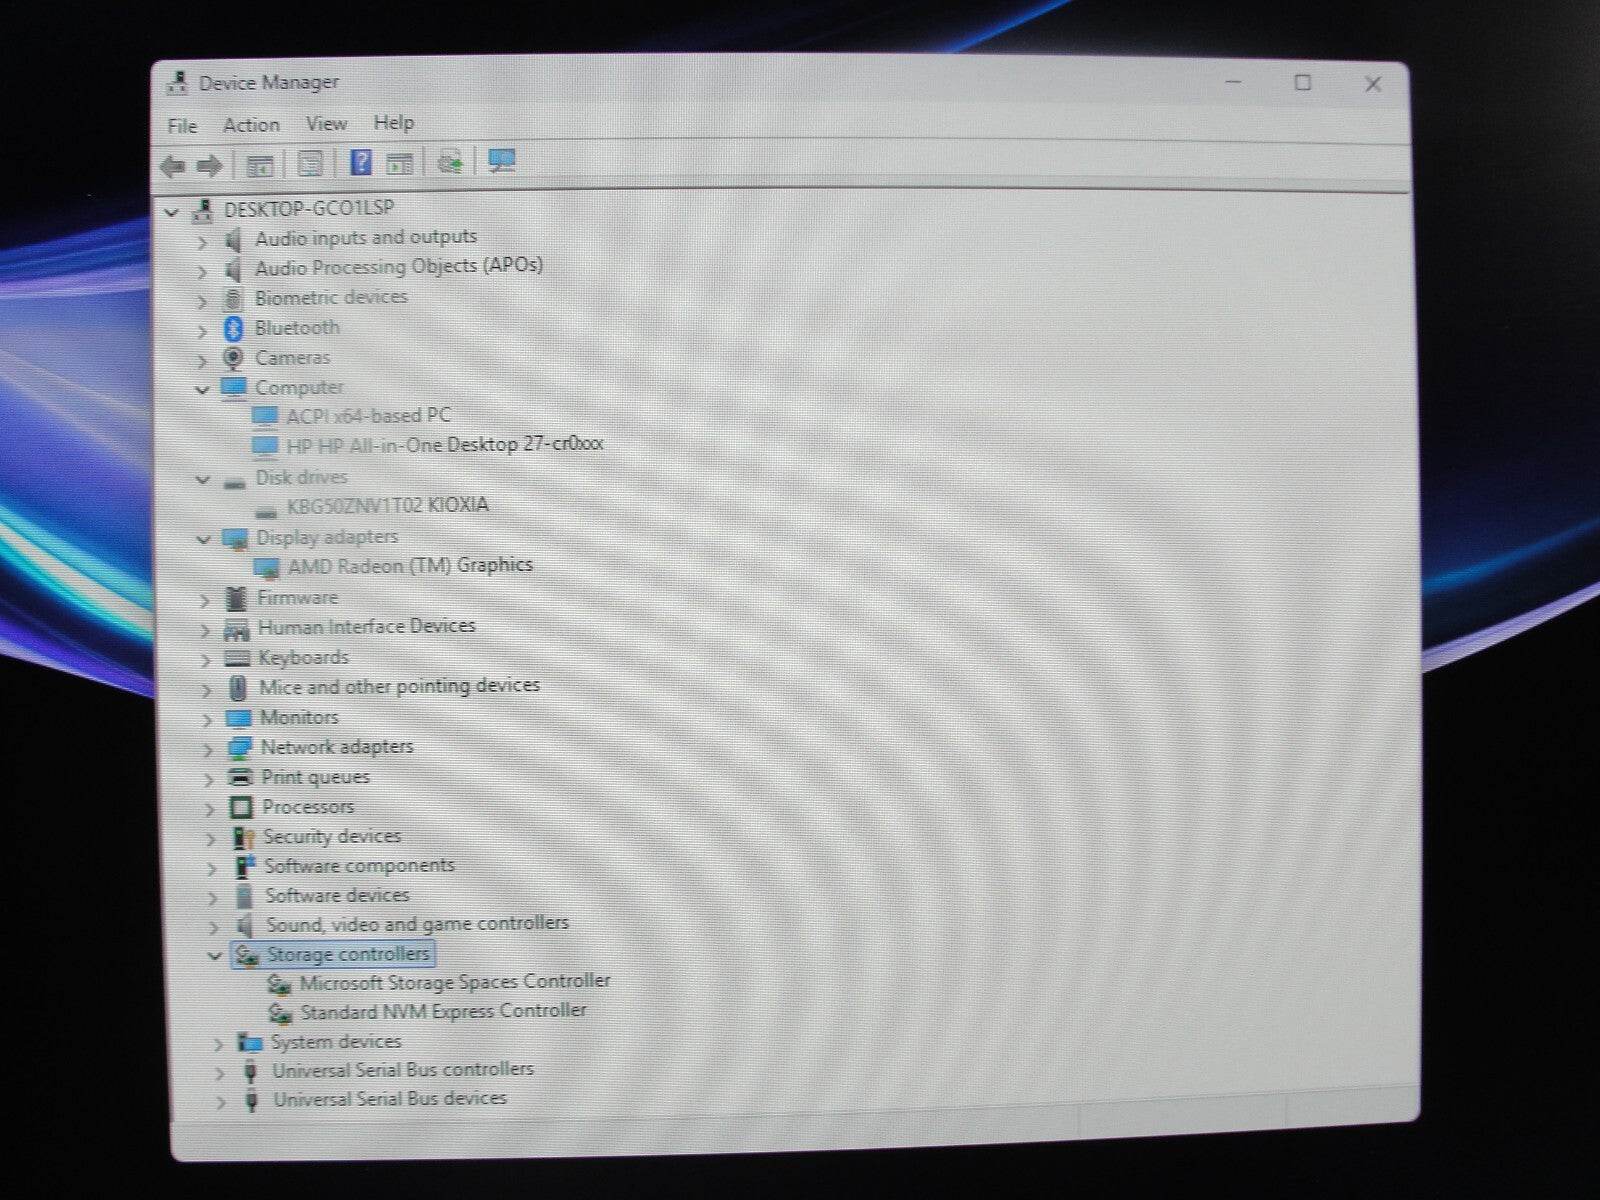Expand the Network adapters node

[207, 749]
